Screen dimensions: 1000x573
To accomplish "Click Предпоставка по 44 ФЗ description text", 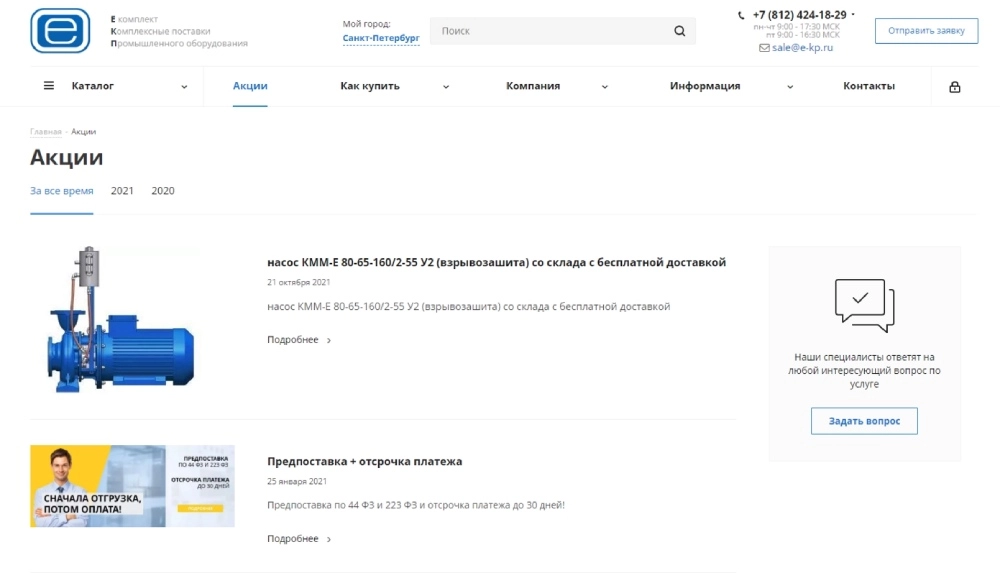I will click(x=416, y=505).
